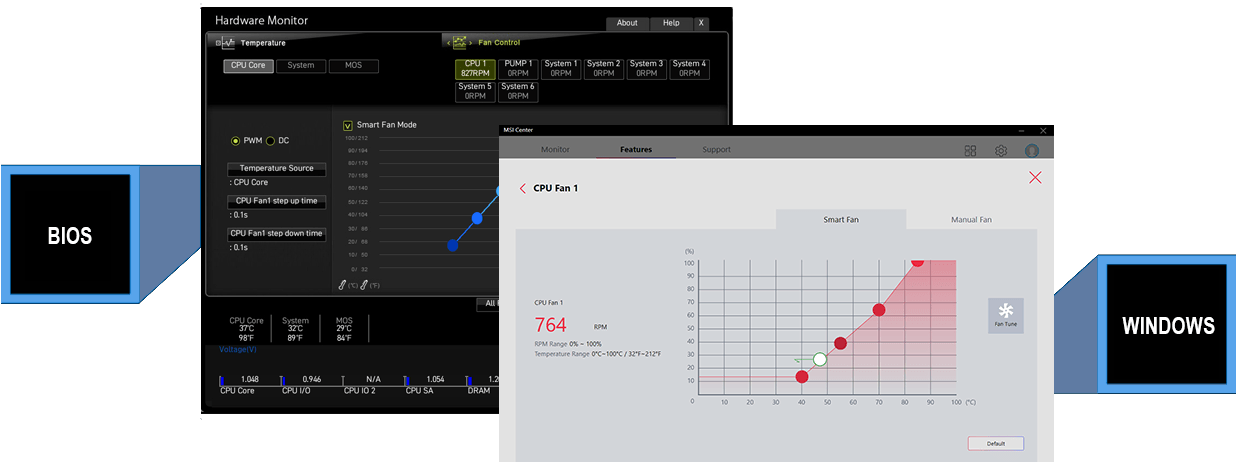Open the Temperature Source selector
This screenshot has width=1238, height=476.
(x=276, y=169)
